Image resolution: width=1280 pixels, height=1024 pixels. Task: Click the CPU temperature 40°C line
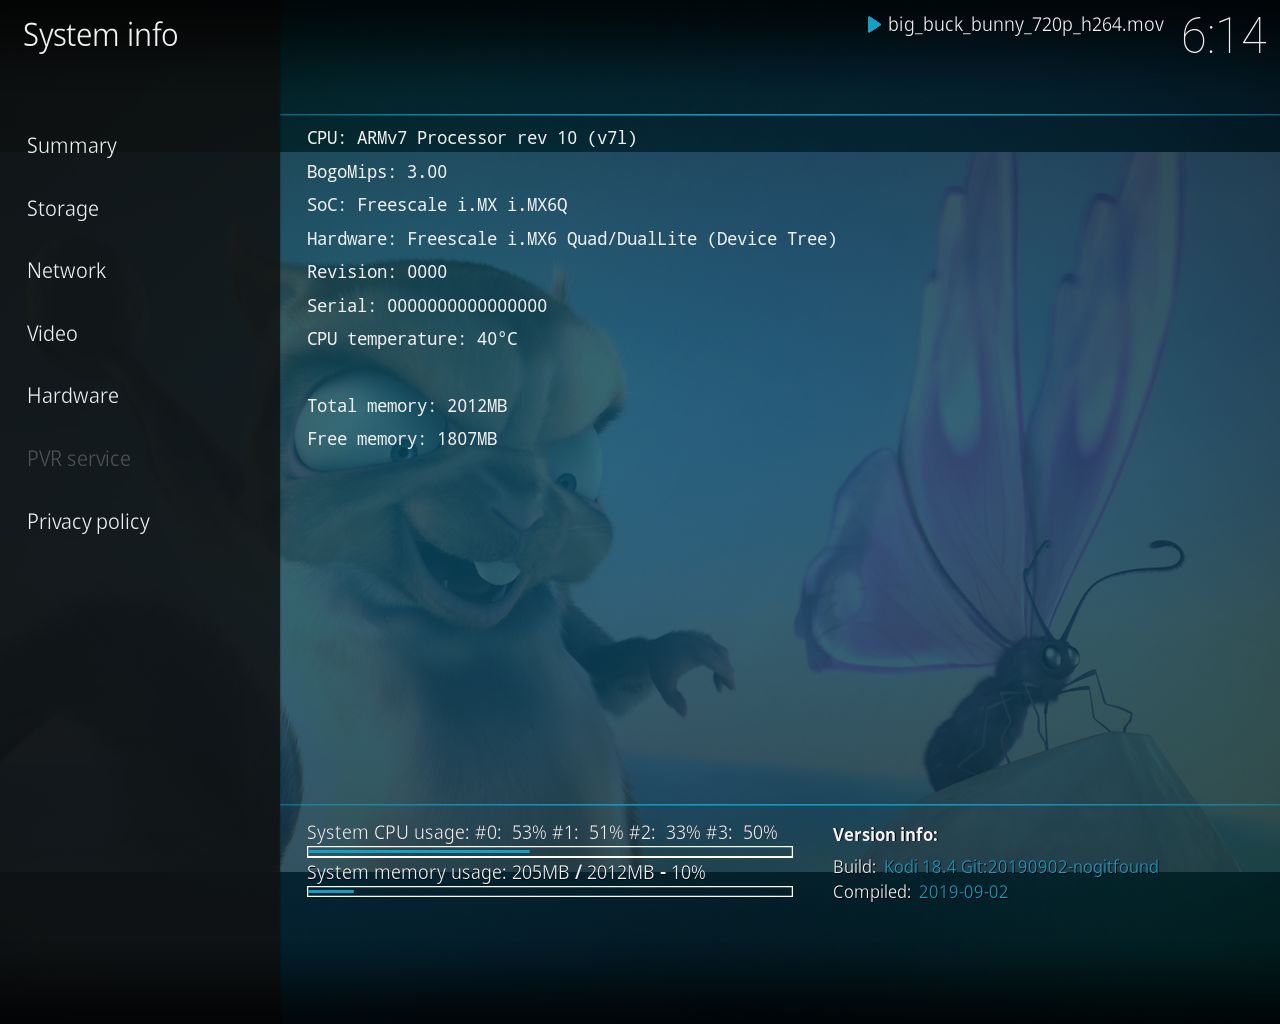pos(412,339)
